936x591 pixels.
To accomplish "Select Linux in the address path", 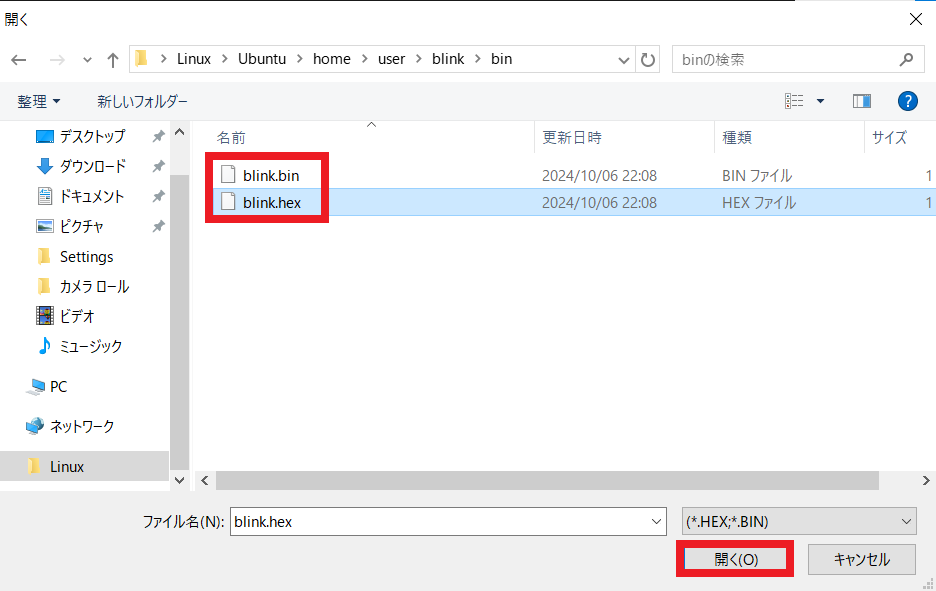I will pyautogui.click(x=194, y=59).
